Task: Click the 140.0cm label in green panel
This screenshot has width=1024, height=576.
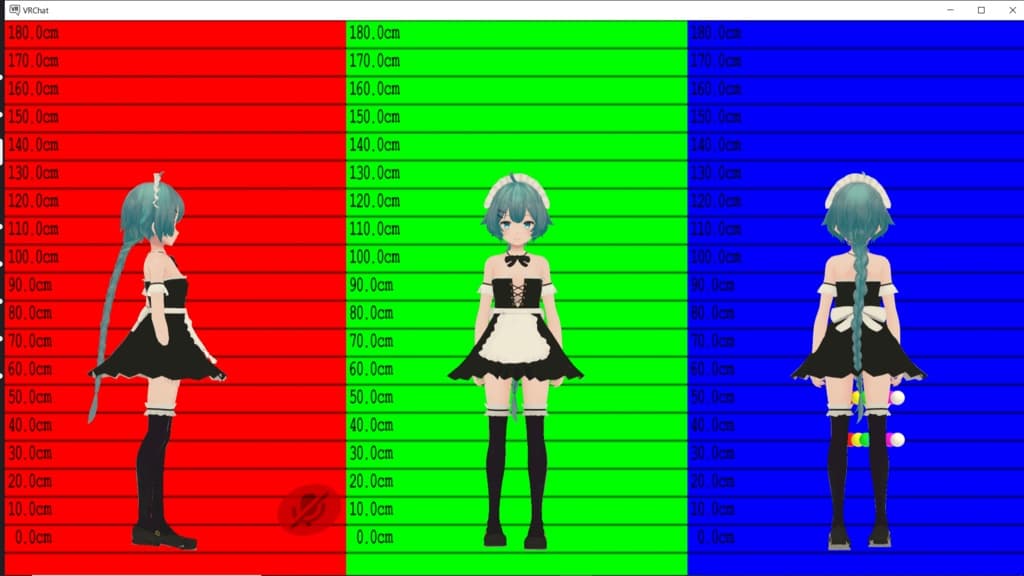Action: (x=374, y=145)
